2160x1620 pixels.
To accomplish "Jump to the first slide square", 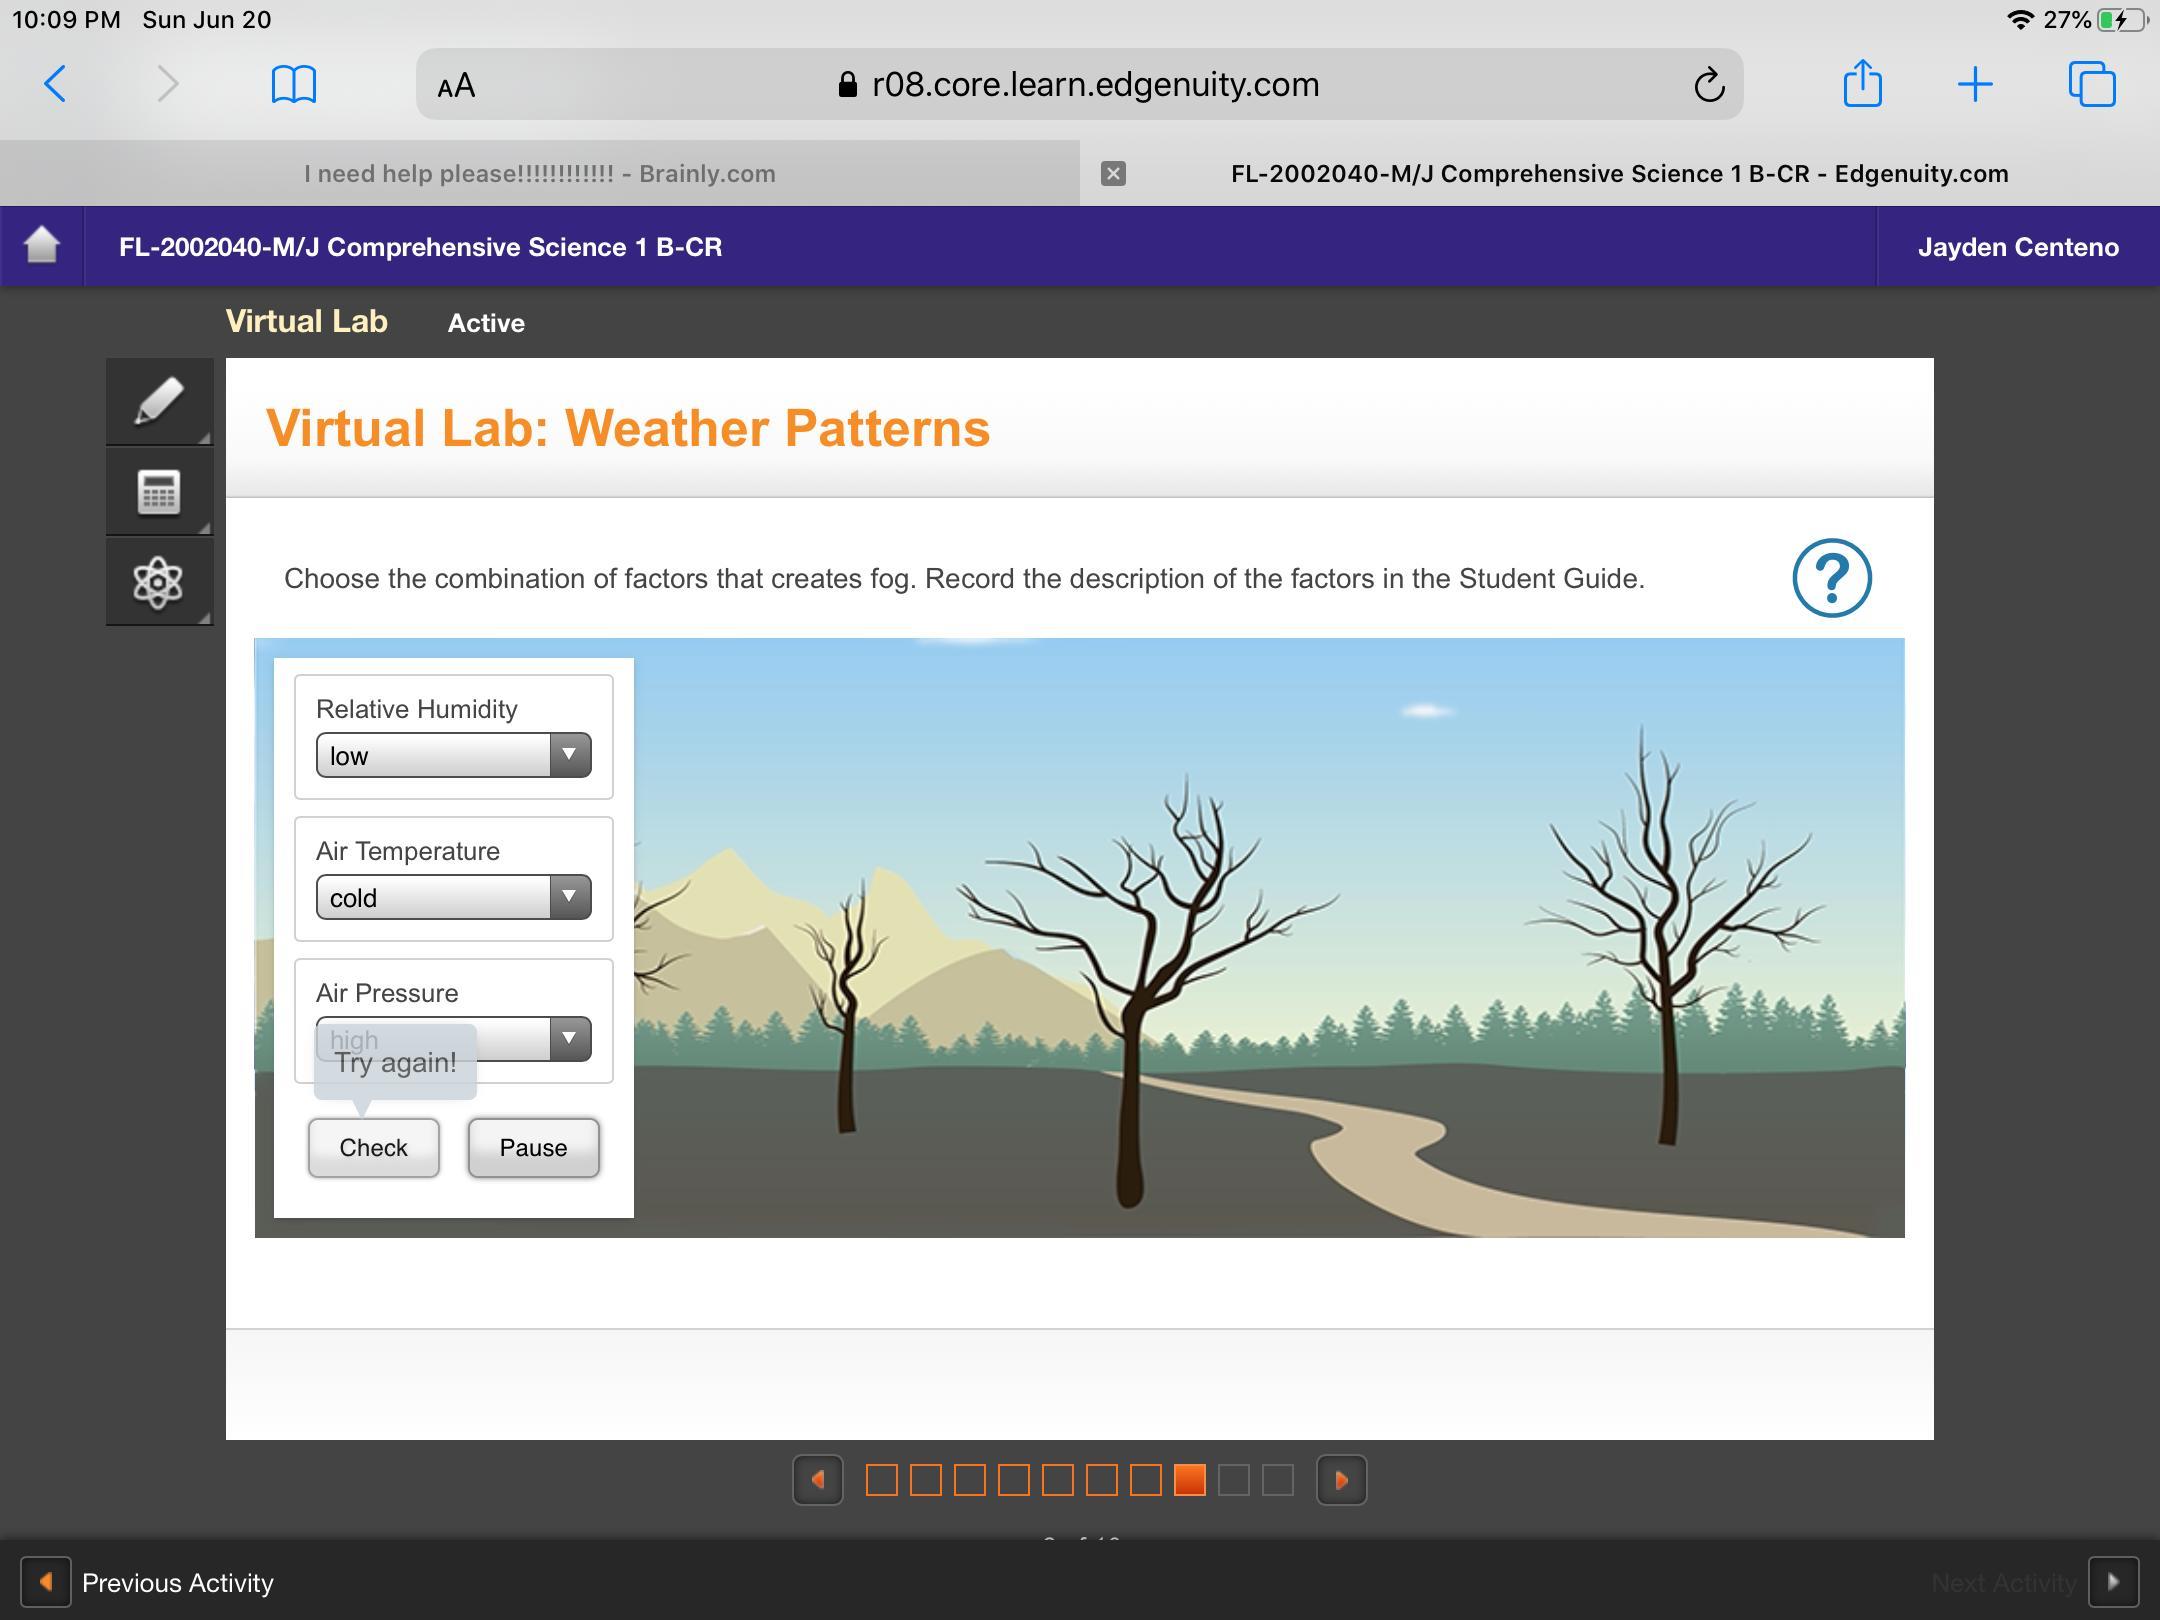I will click(881, 1480).
